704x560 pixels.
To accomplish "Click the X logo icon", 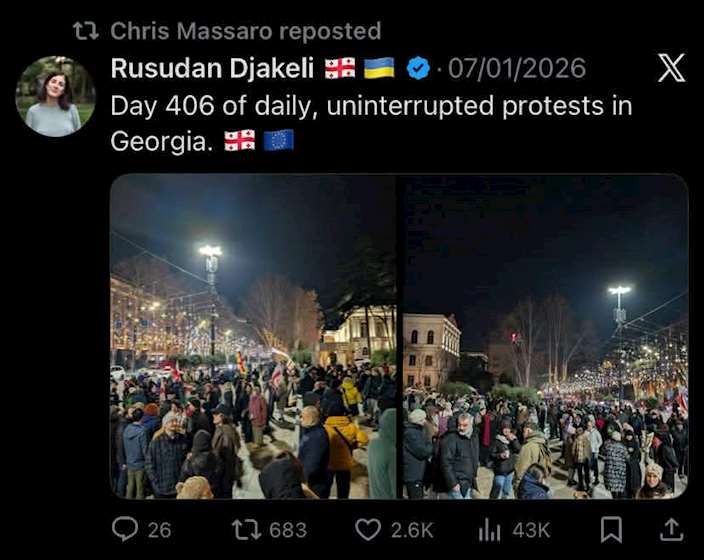I will [x=672, y=68].
